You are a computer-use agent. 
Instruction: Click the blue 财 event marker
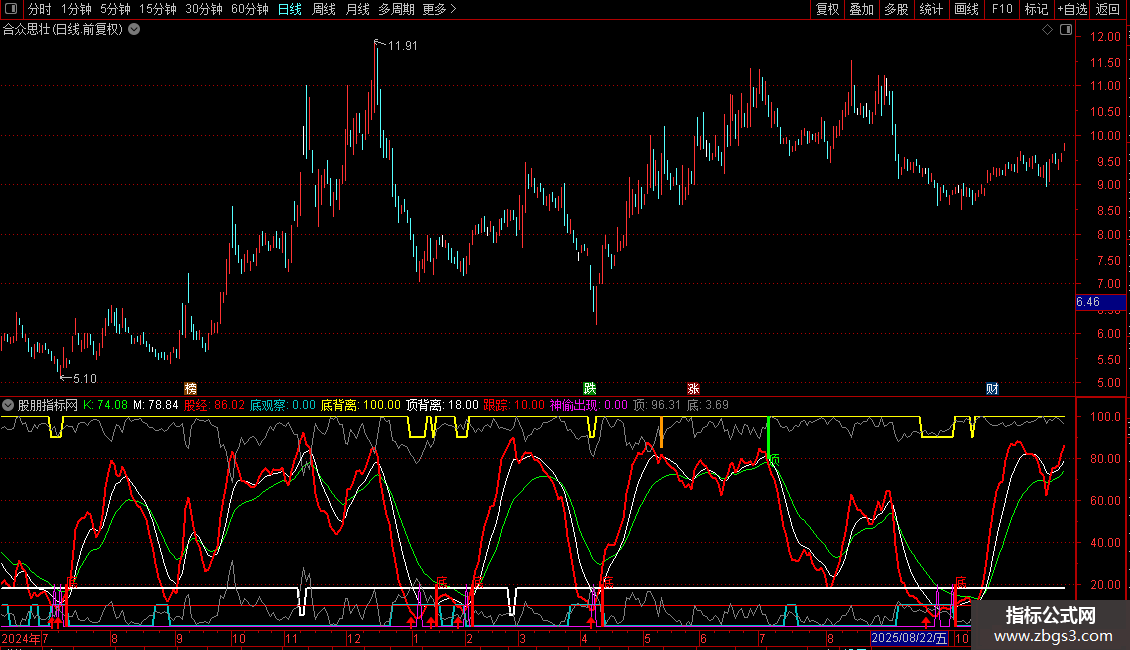[991, 388]
